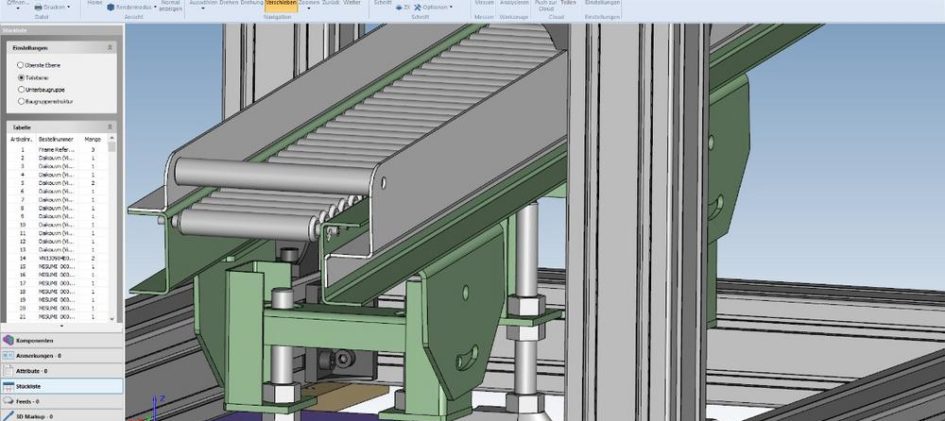This screenshot has width=945, height=421.
Task: Expand the Optionen dropdown arrow
Action: point(451,8)
